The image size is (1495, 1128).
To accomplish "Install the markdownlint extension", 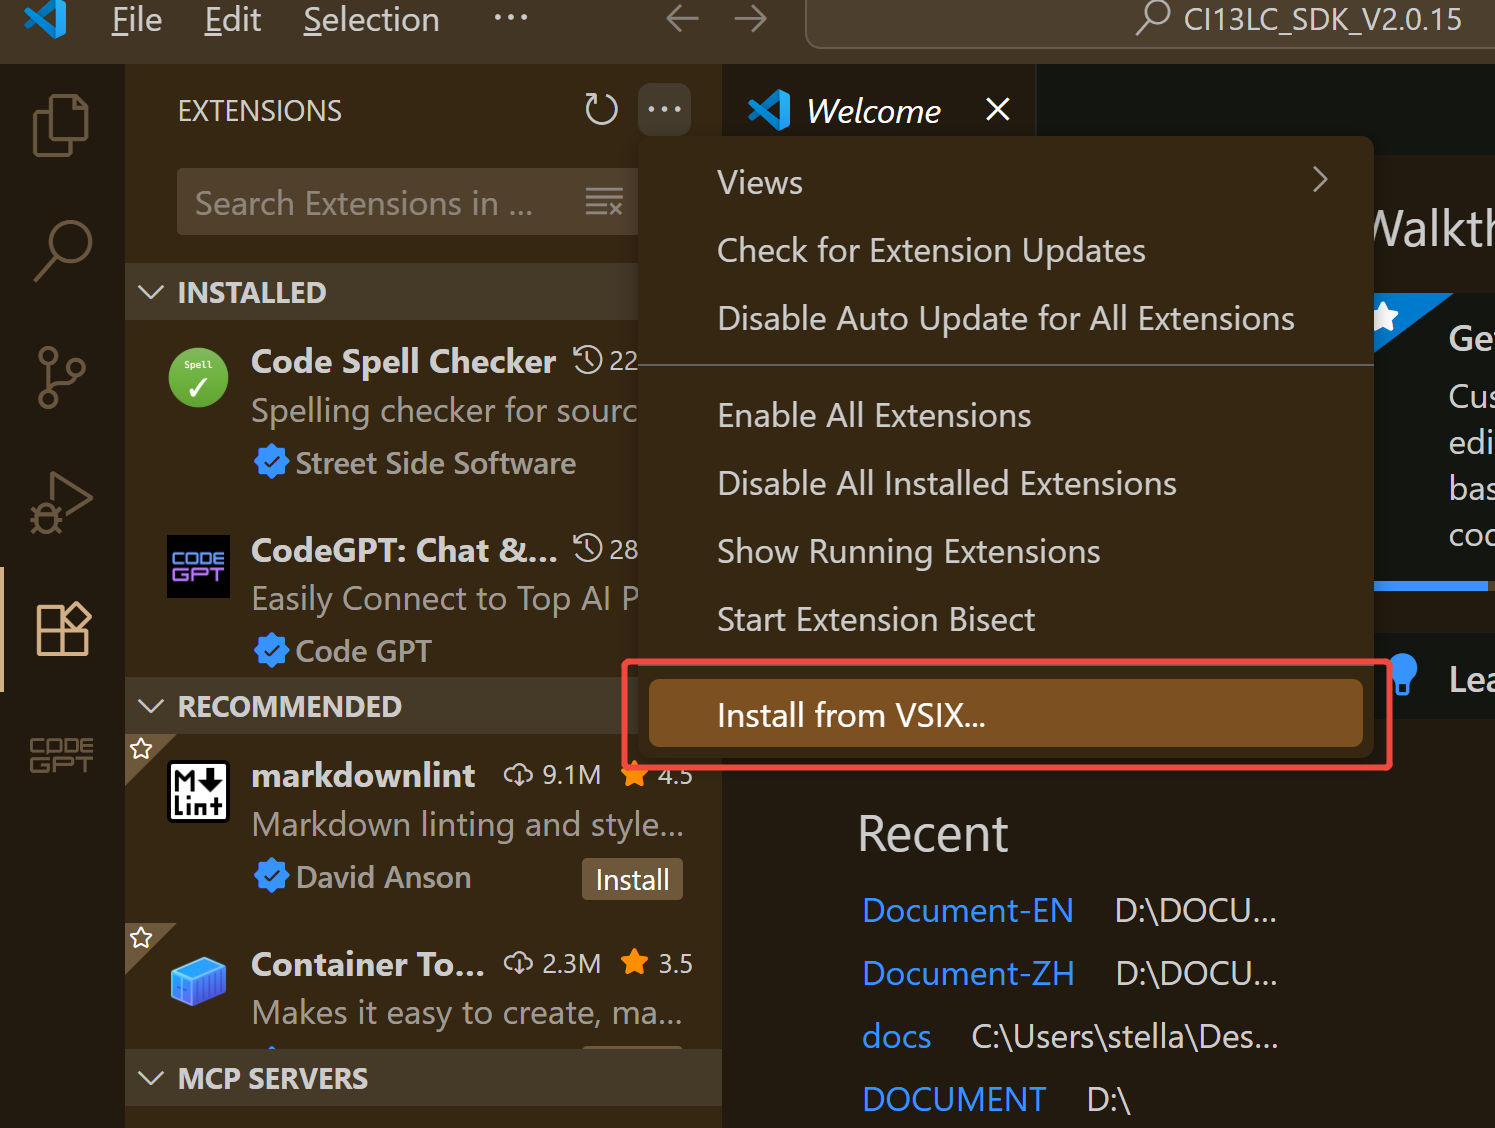I will (632, 879).
